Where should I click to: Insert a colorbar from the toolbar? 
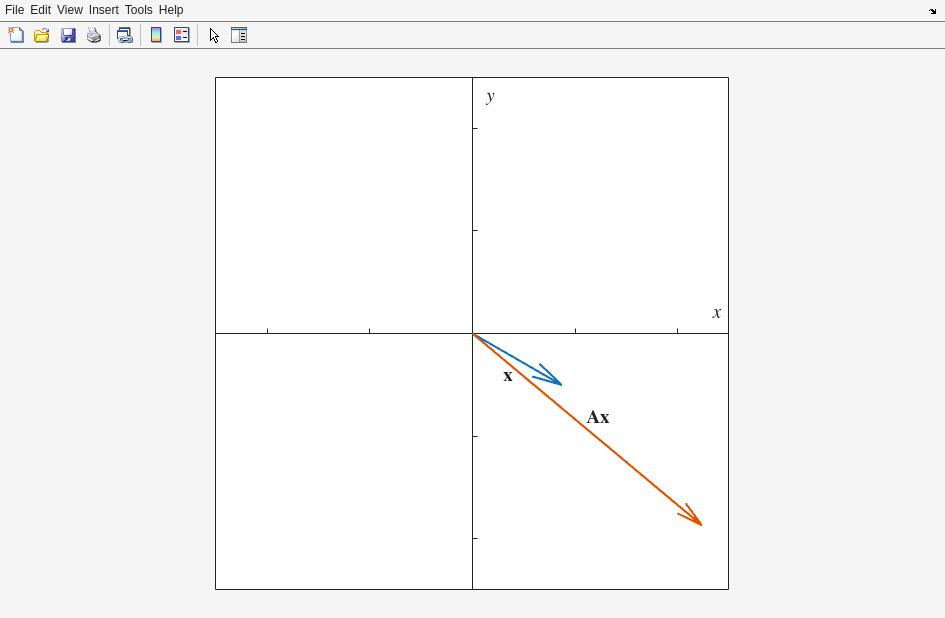(156, 35)
